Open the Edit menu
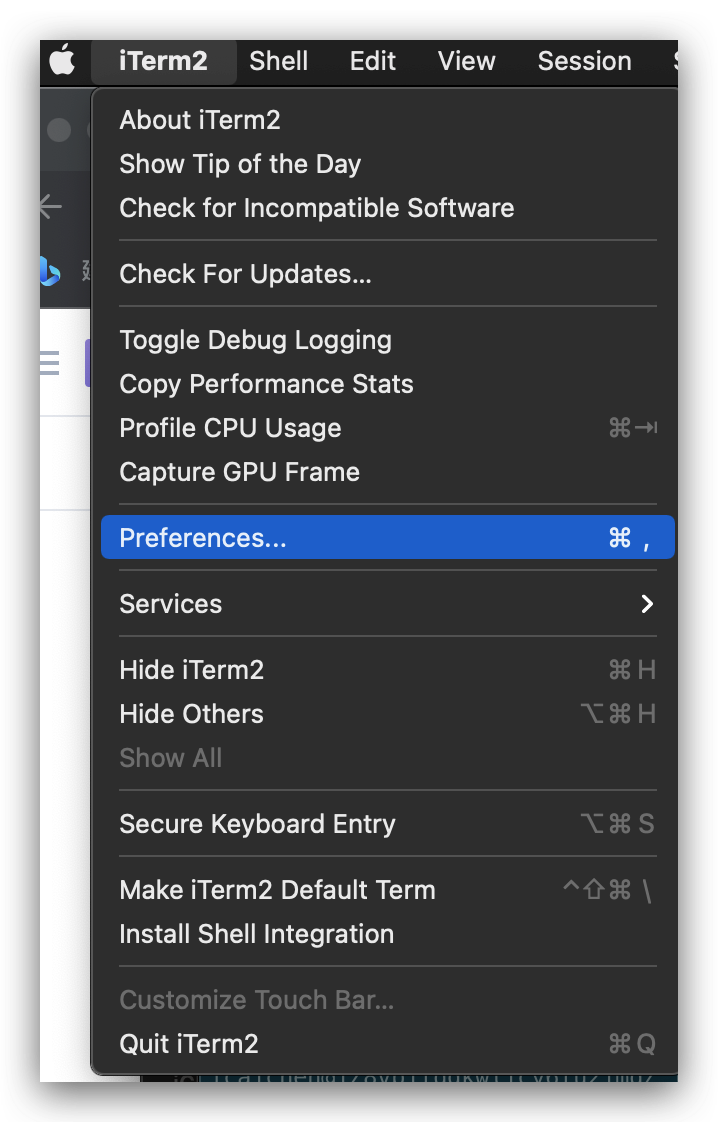718x1122 pixels. pyautogui.click(x=373, y=61)
